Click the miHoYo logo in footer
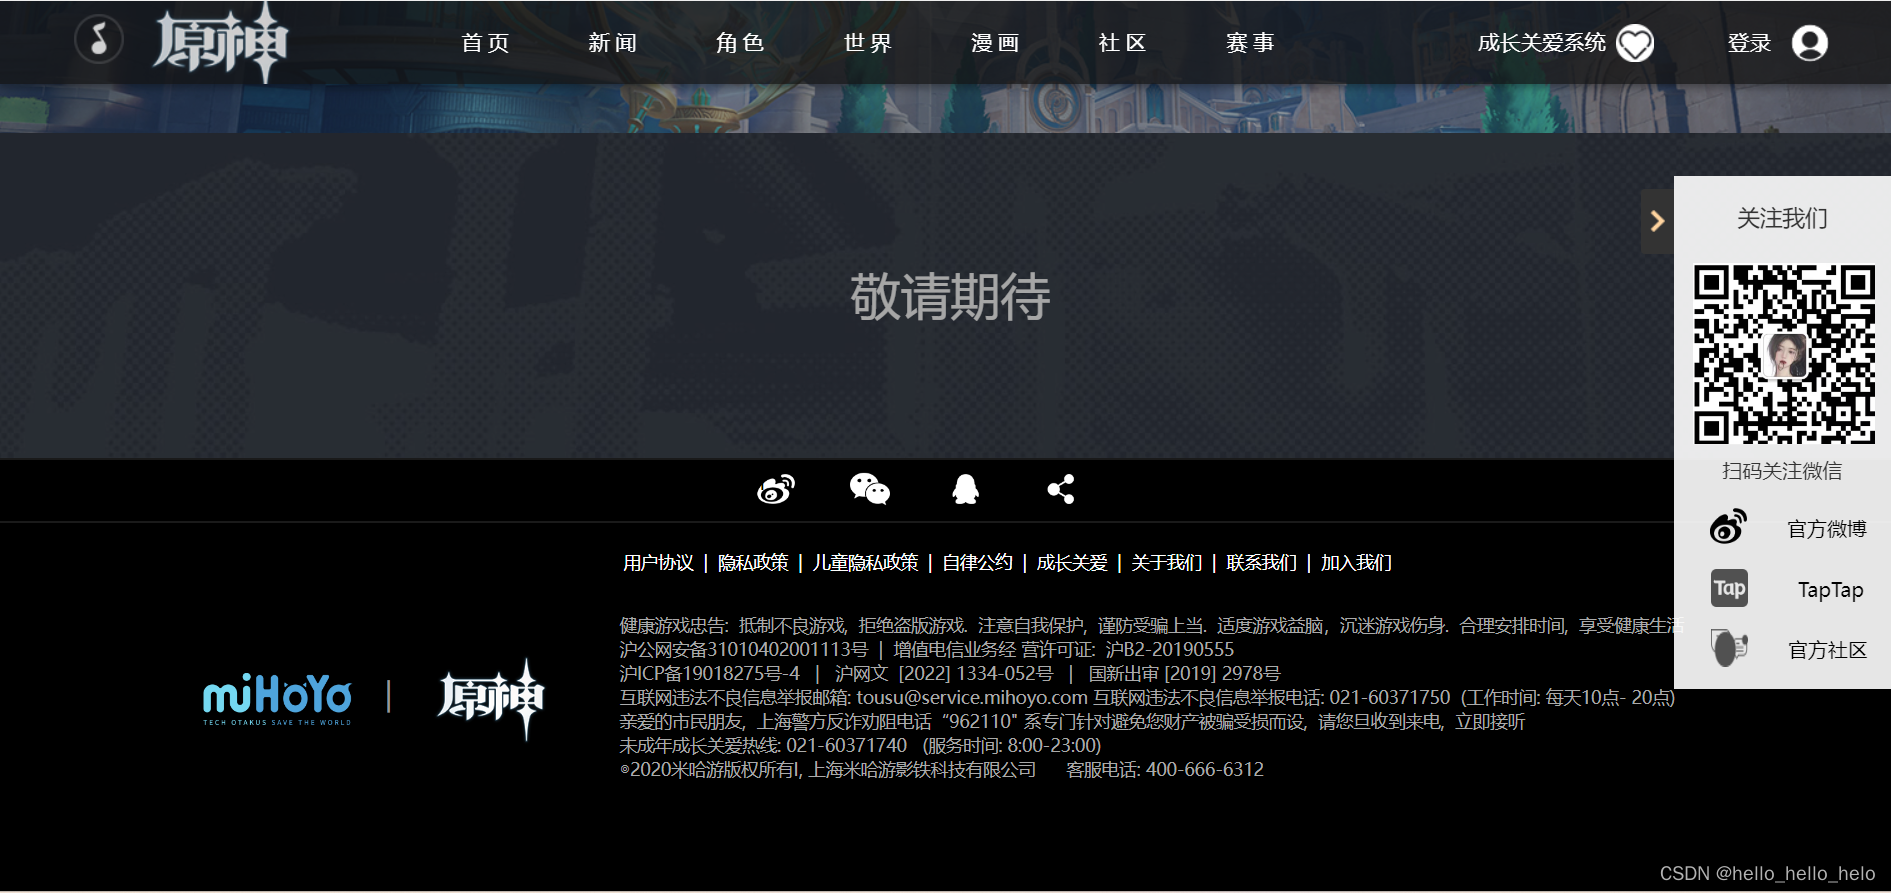The height and width of the screenshot is (893, 1891). [x=277, y=699]
